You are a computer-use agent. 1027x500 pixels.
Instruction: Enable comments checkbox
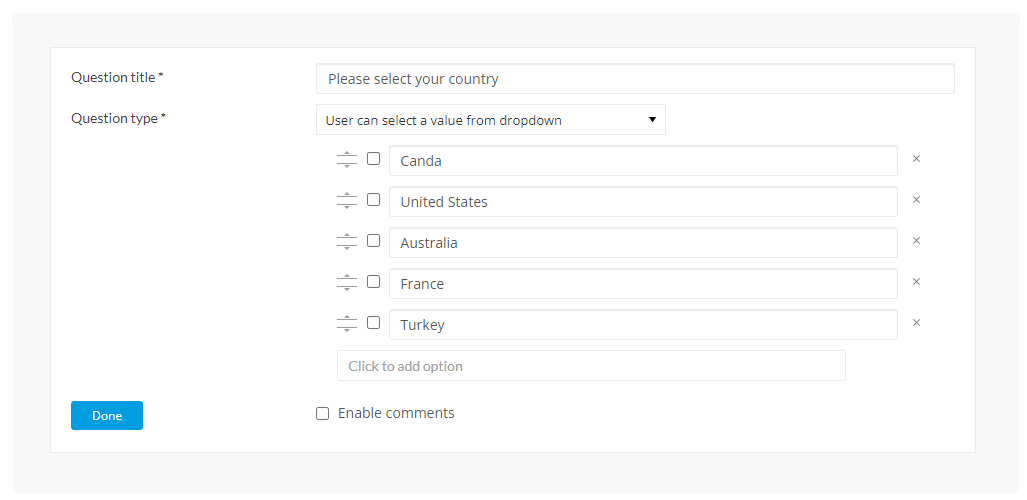tap(322, 413)
